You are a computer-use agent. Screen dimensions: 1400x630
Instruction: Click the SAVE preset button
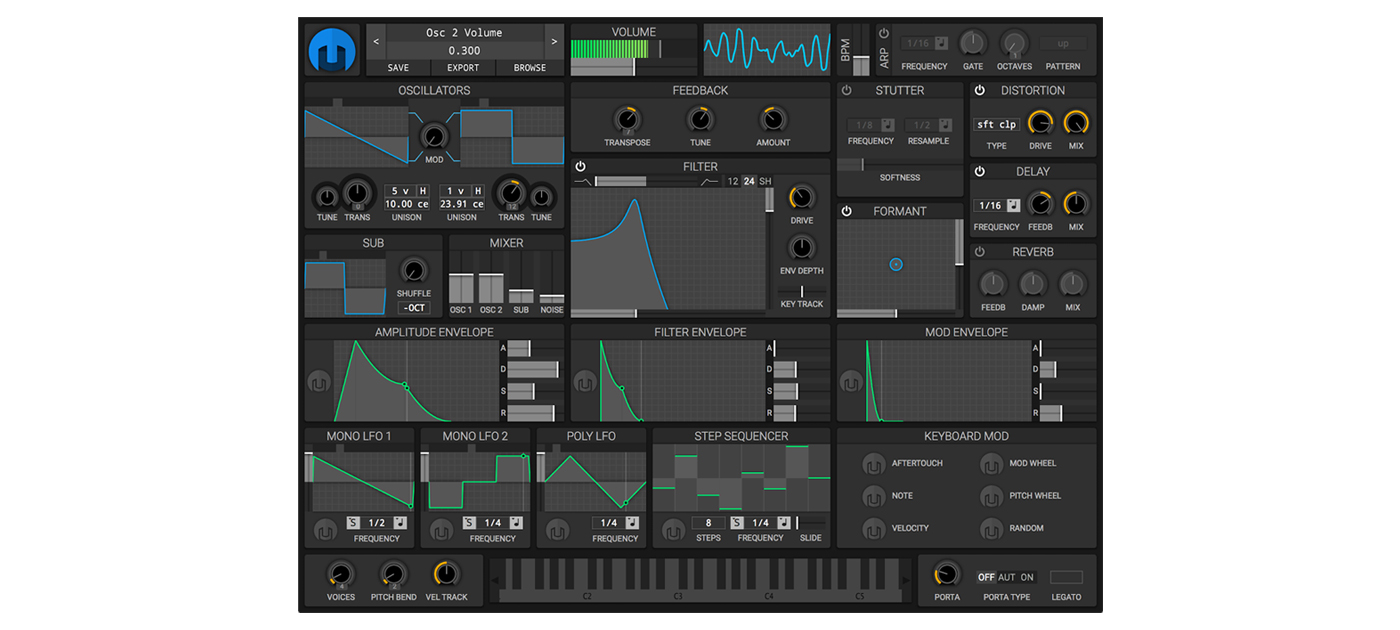pyautogui.click(x=398, y=68)
